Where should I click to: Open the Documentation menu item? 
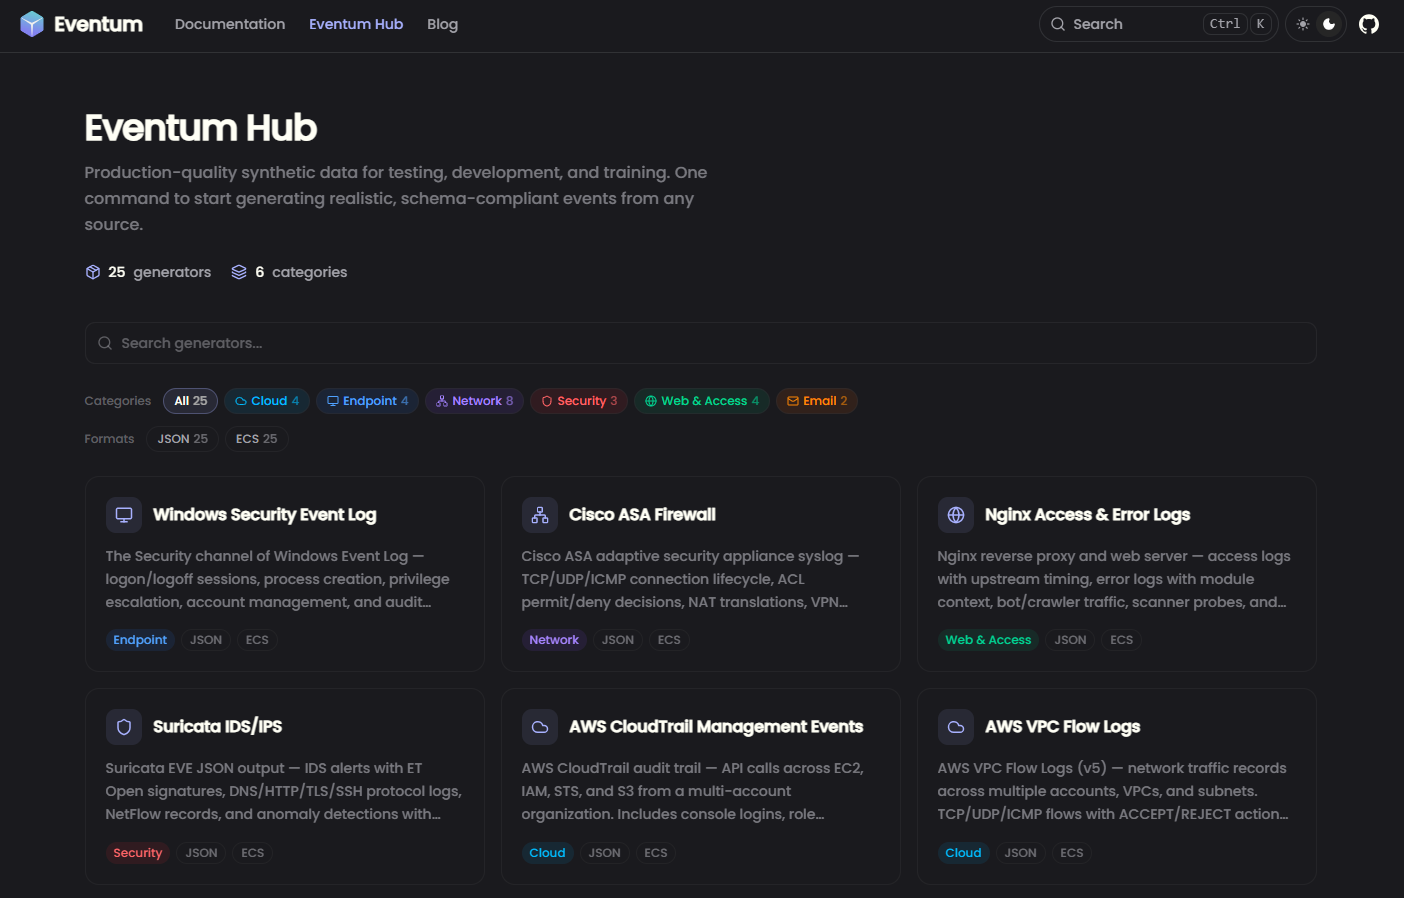[x=230, y=23]
